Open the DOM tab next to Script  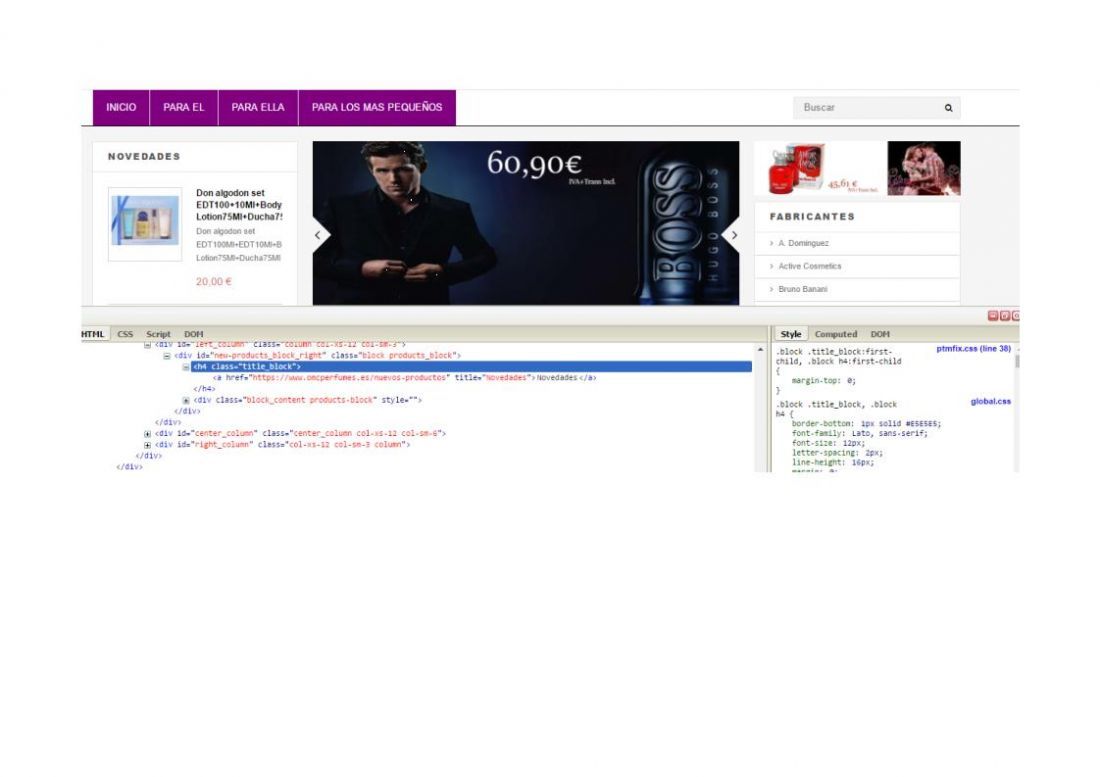(194, 334)
